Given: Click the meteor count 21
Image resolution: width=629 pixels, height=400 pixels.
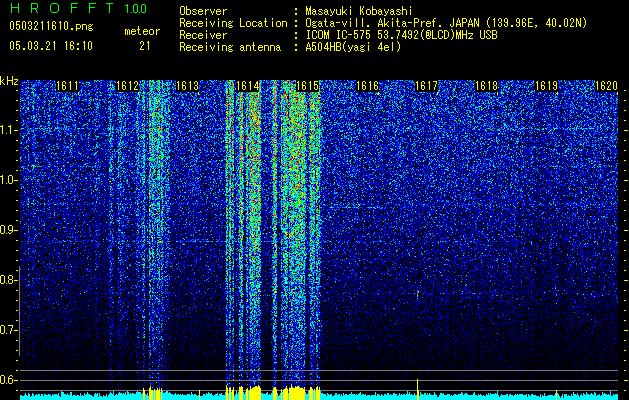Looking at the screenshot, I should [145, 46].
